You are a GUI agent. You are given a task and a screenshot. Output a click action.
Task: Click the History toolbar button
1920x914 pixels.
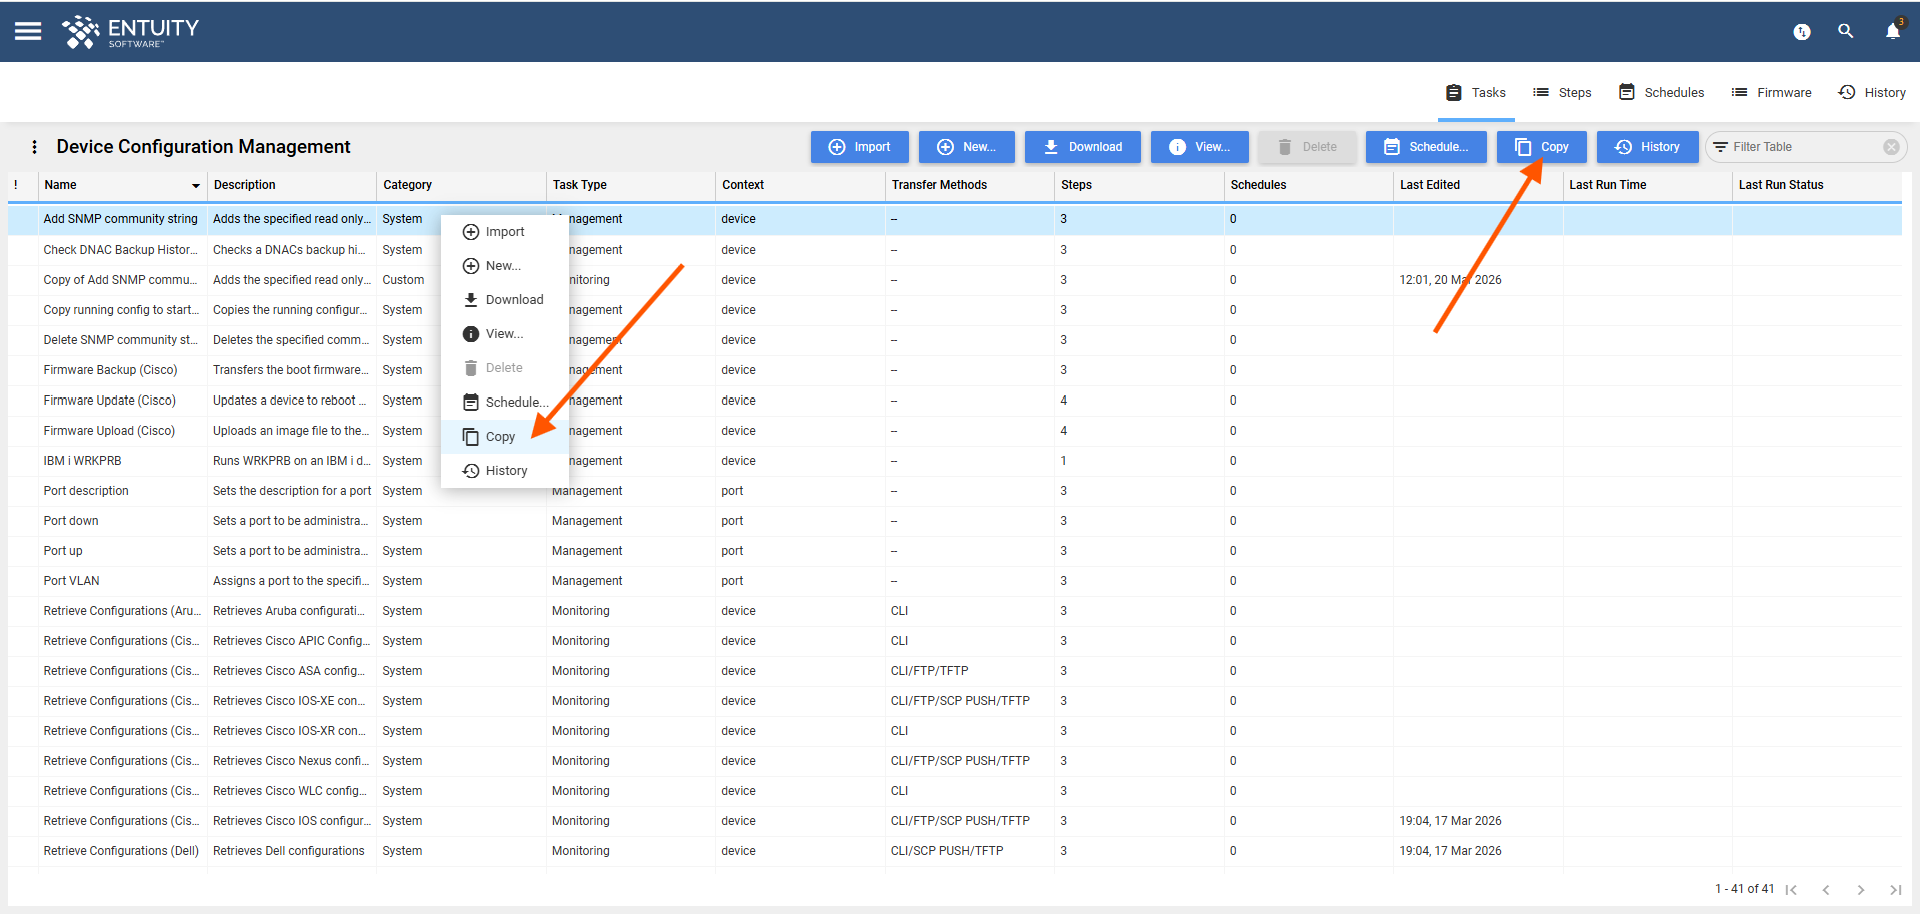coord(1648,147)
